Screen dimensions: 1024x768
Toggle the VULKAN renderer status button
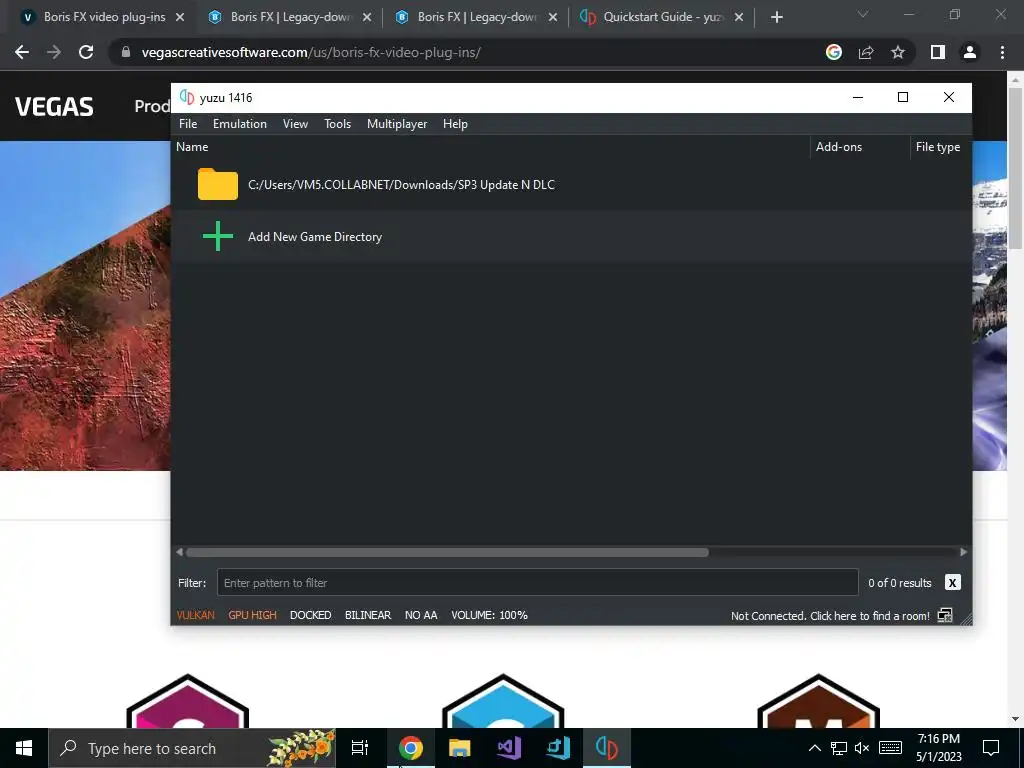click(195, 615)
